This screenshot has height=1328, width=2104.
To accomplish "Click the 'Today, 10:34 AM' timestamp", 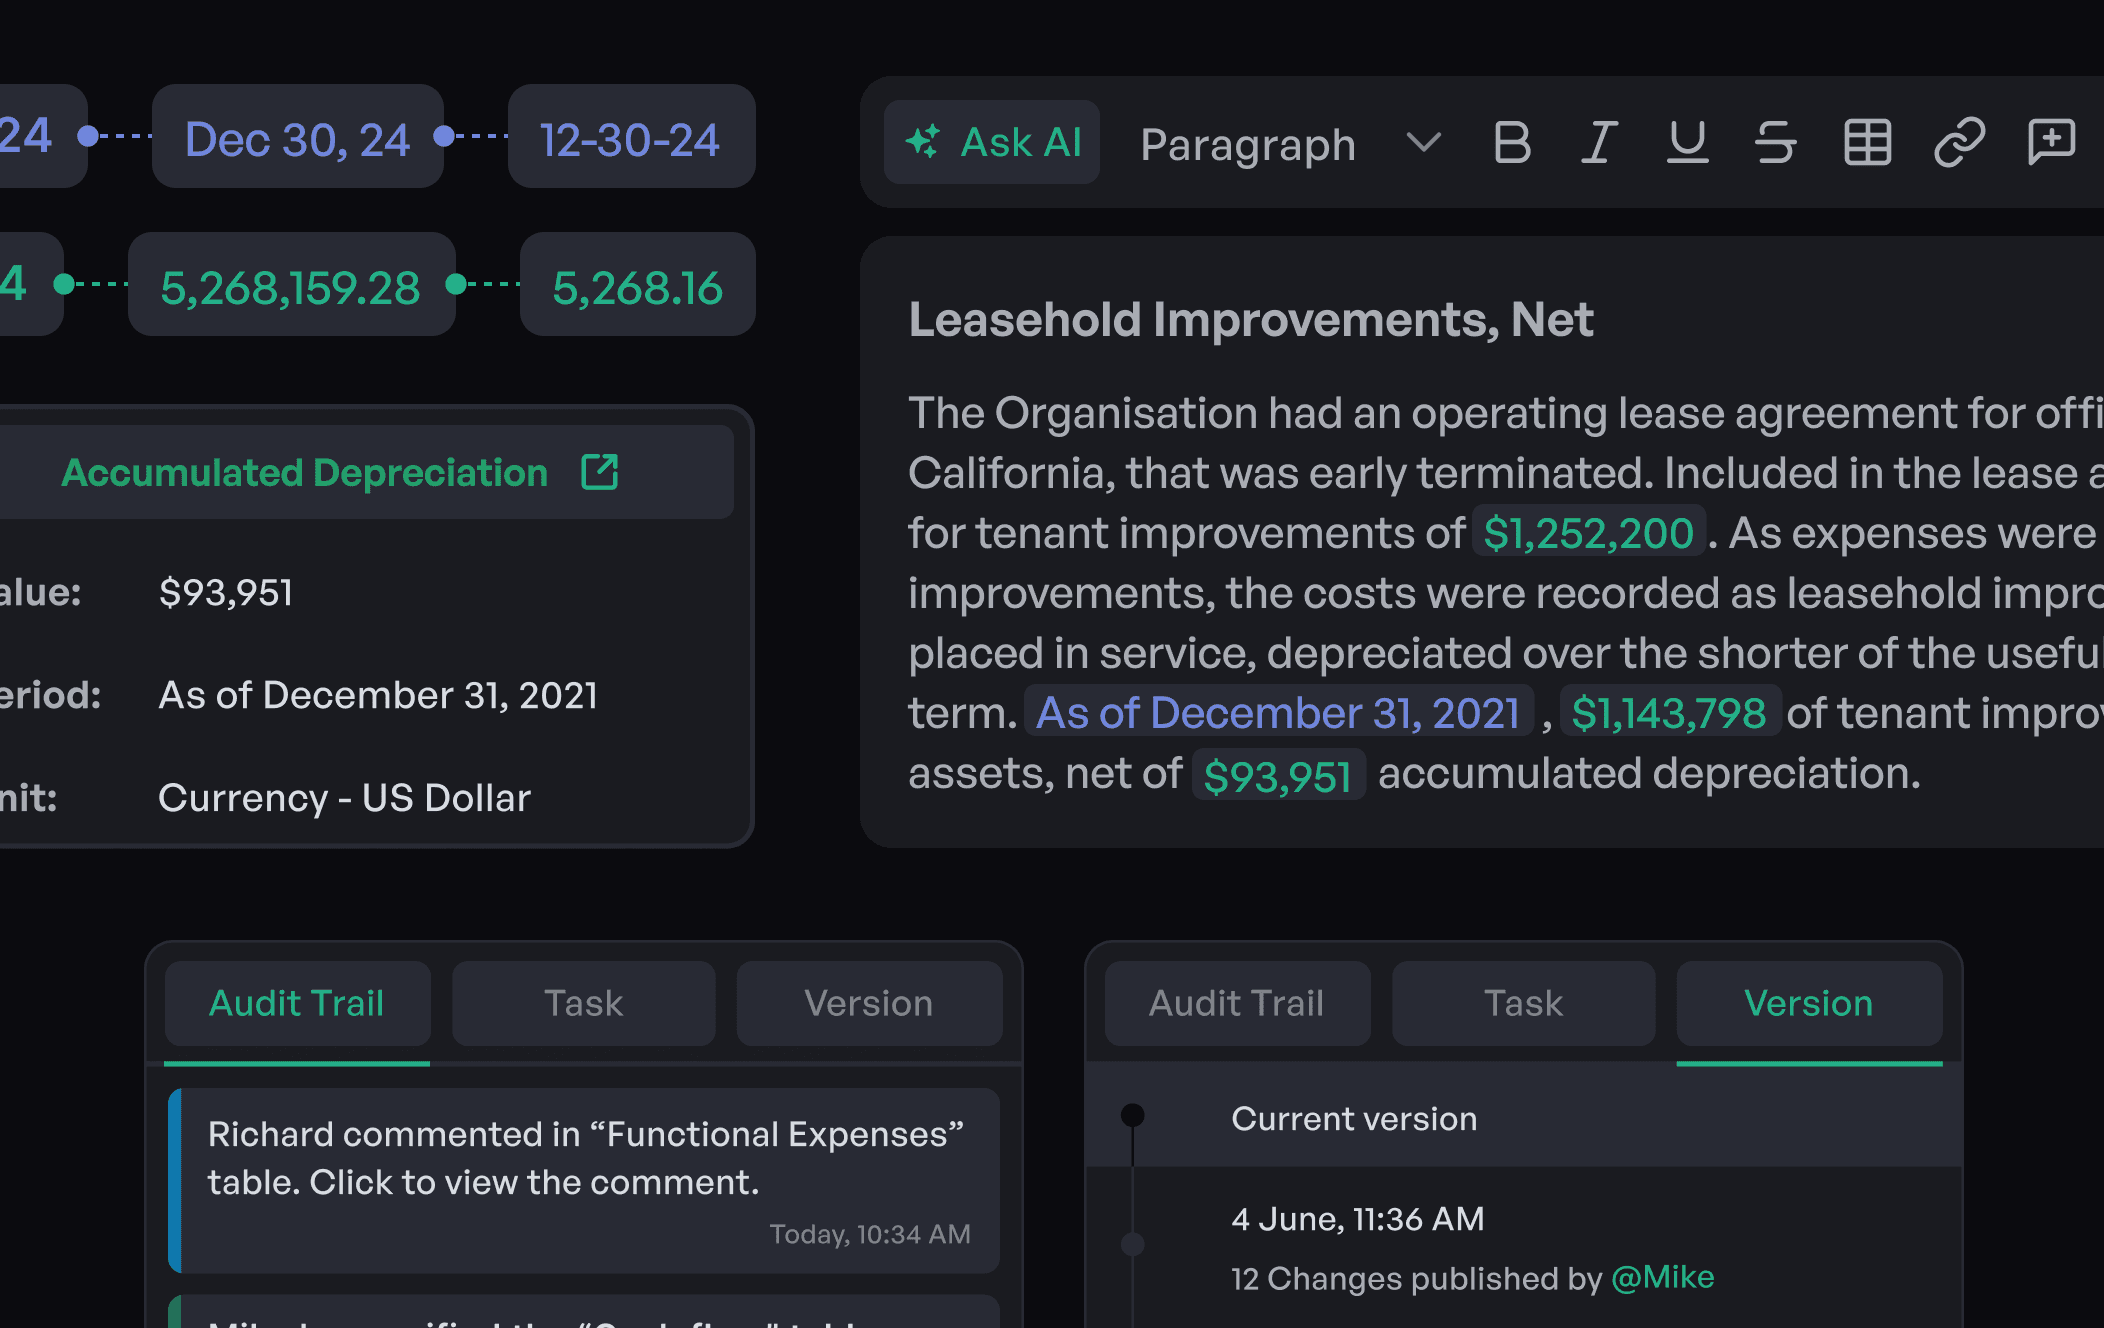I will pos(870,1234).
